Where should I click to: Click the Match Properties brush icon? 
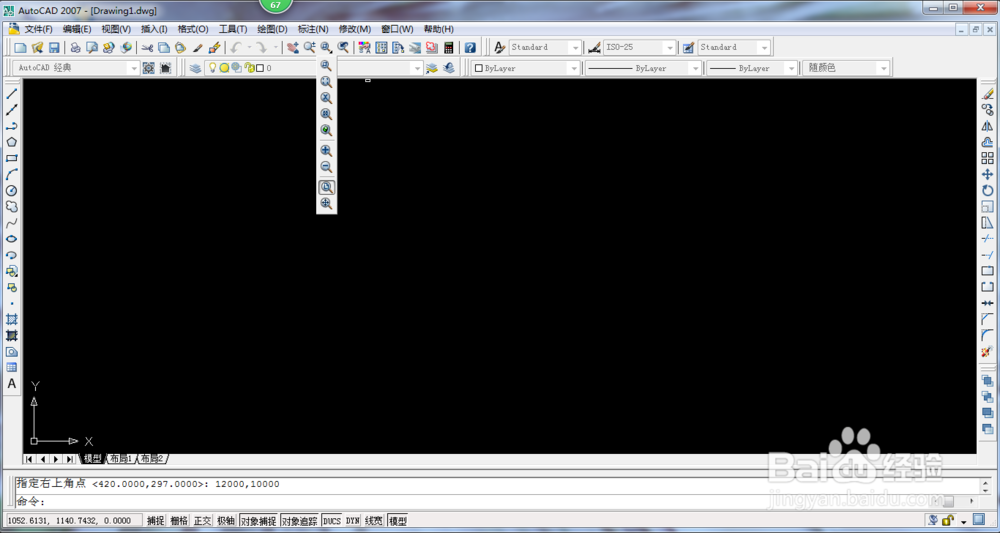coord(198,47)
